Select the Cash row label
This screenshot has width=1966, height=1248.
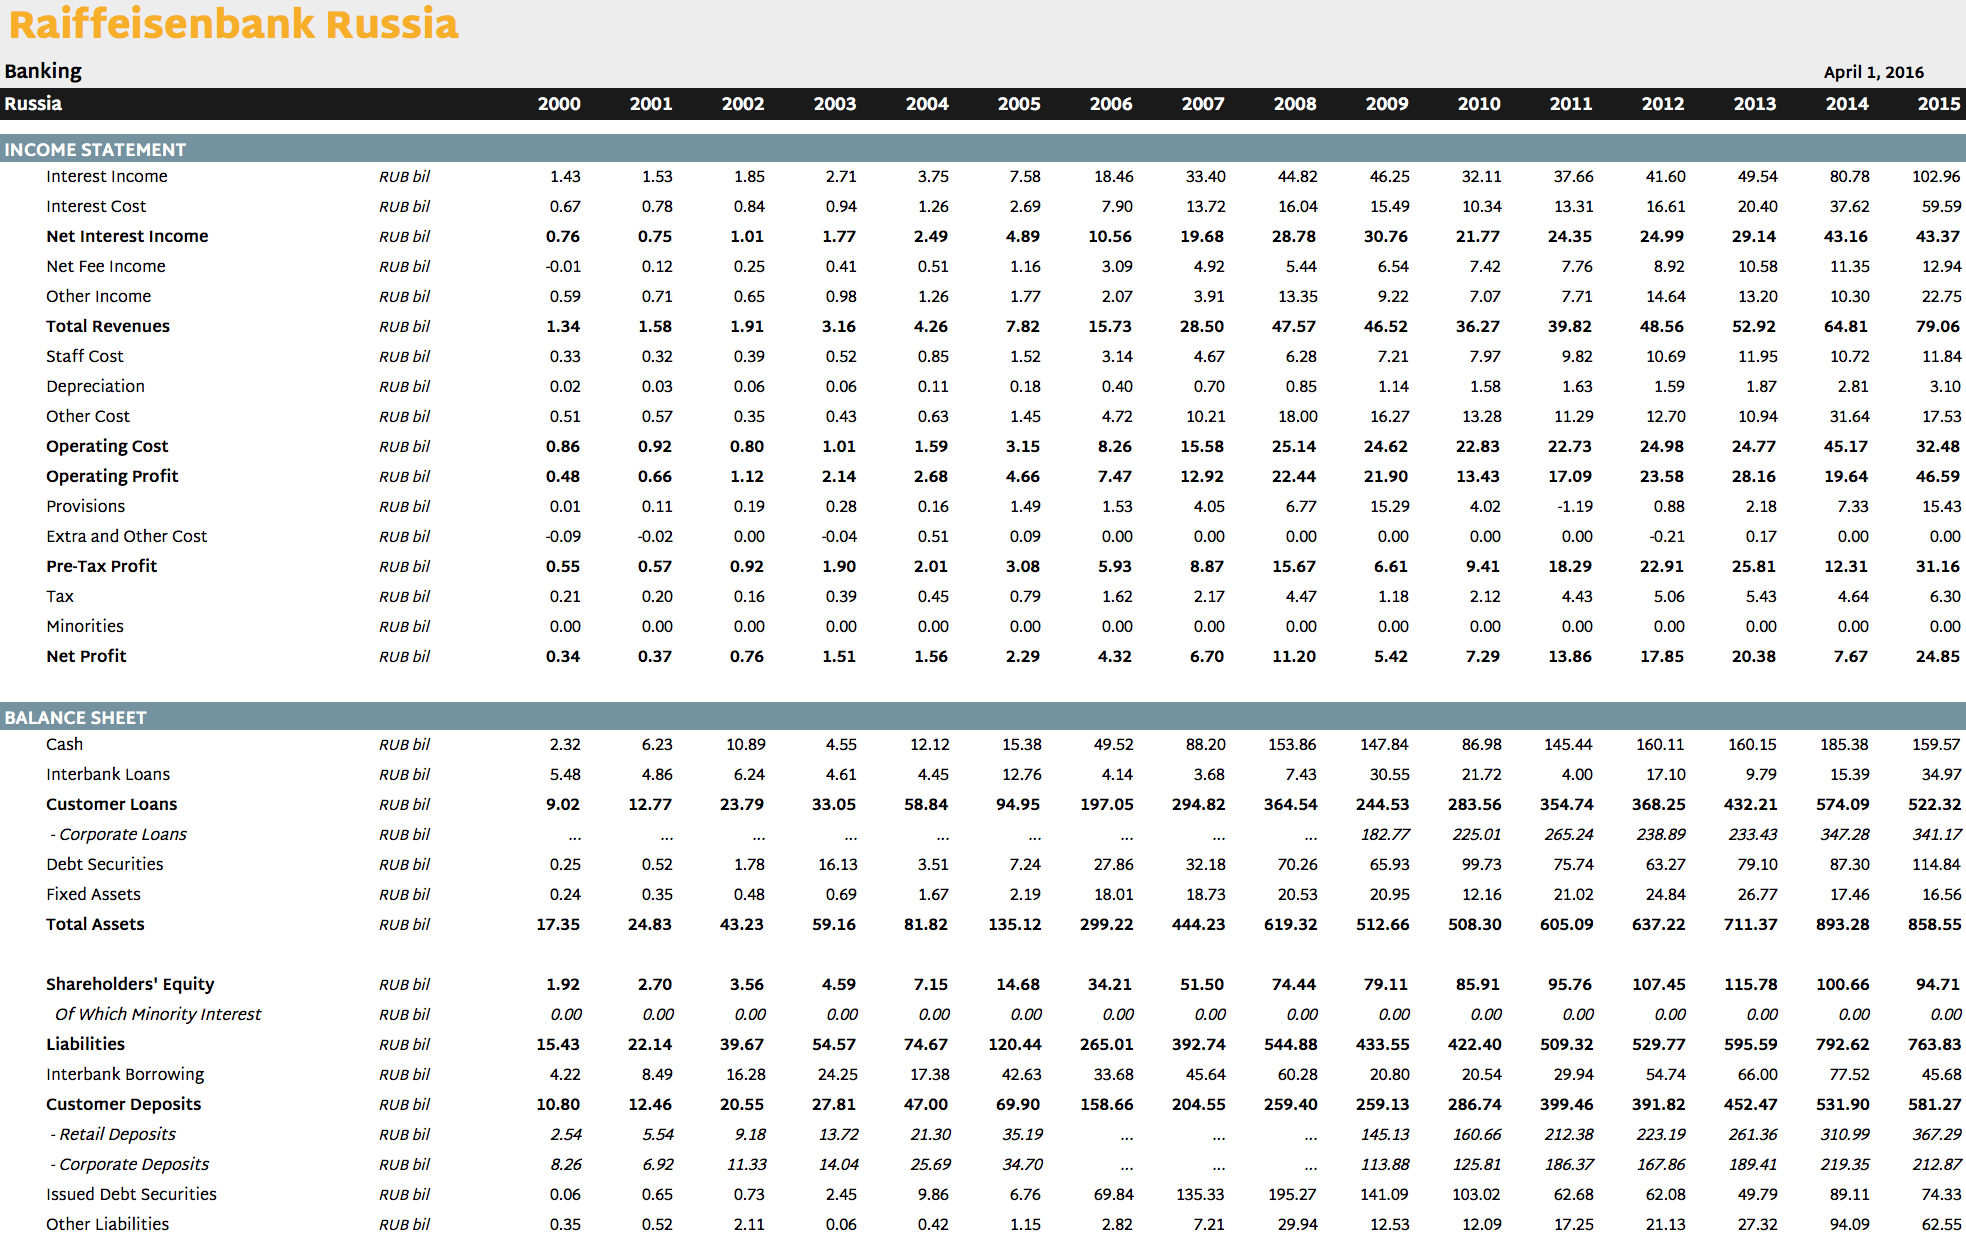[64, 745]
